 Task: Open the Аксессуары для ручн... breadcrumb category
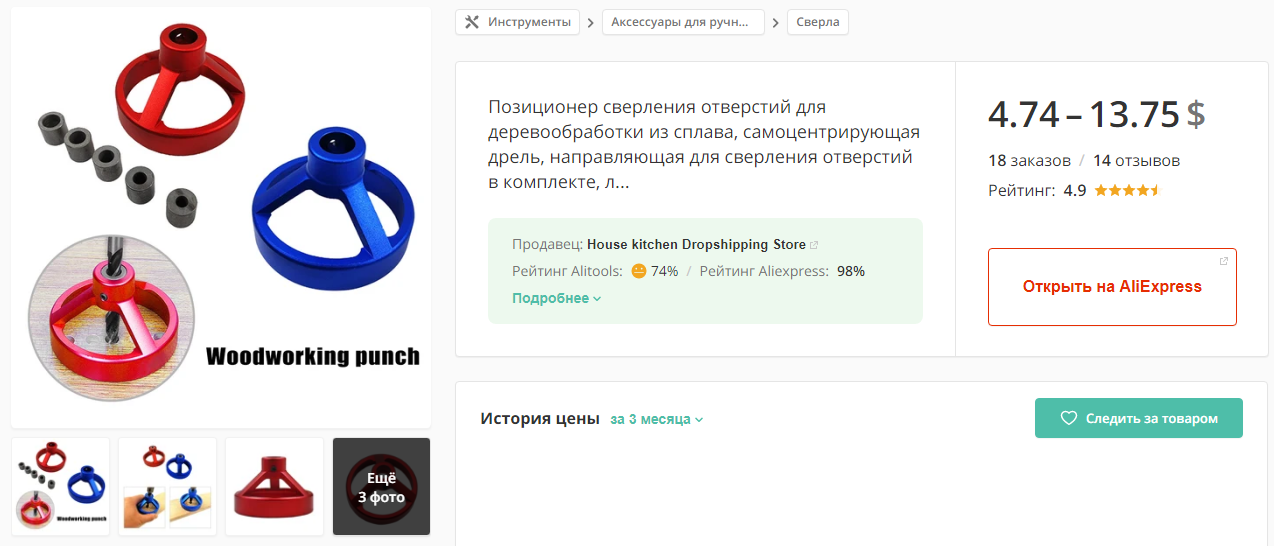[x=683, y=22]
